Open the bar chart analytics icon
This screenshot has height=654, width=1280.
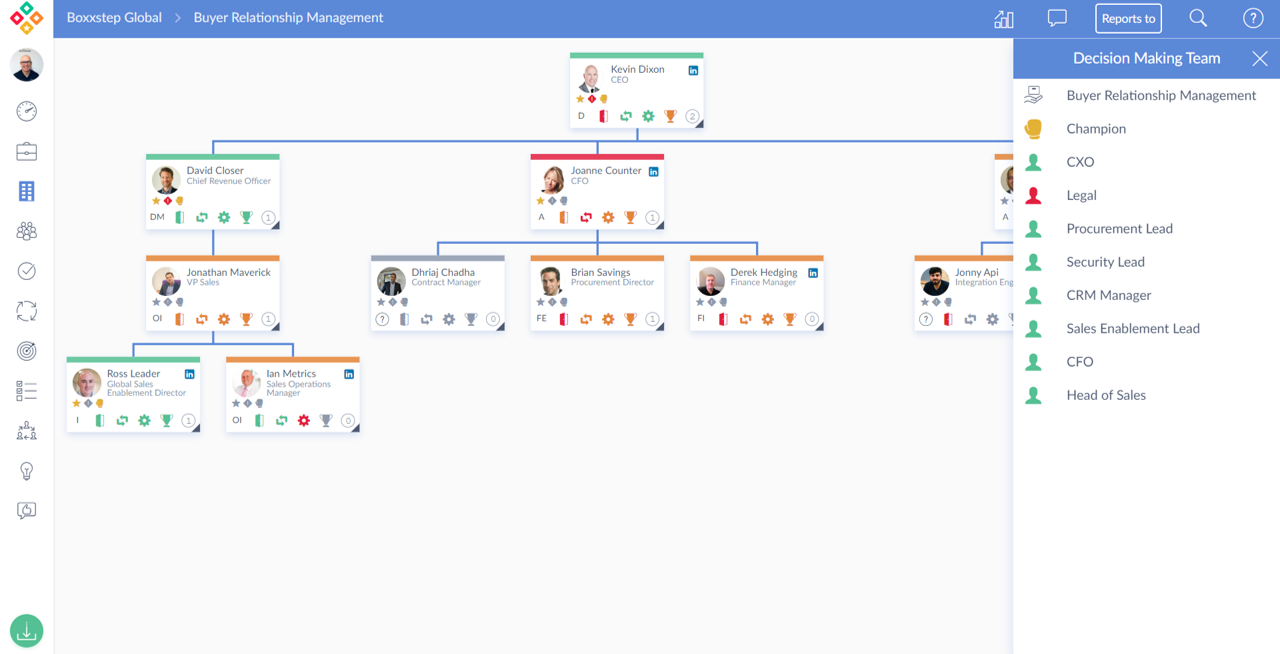[1004, 18]
